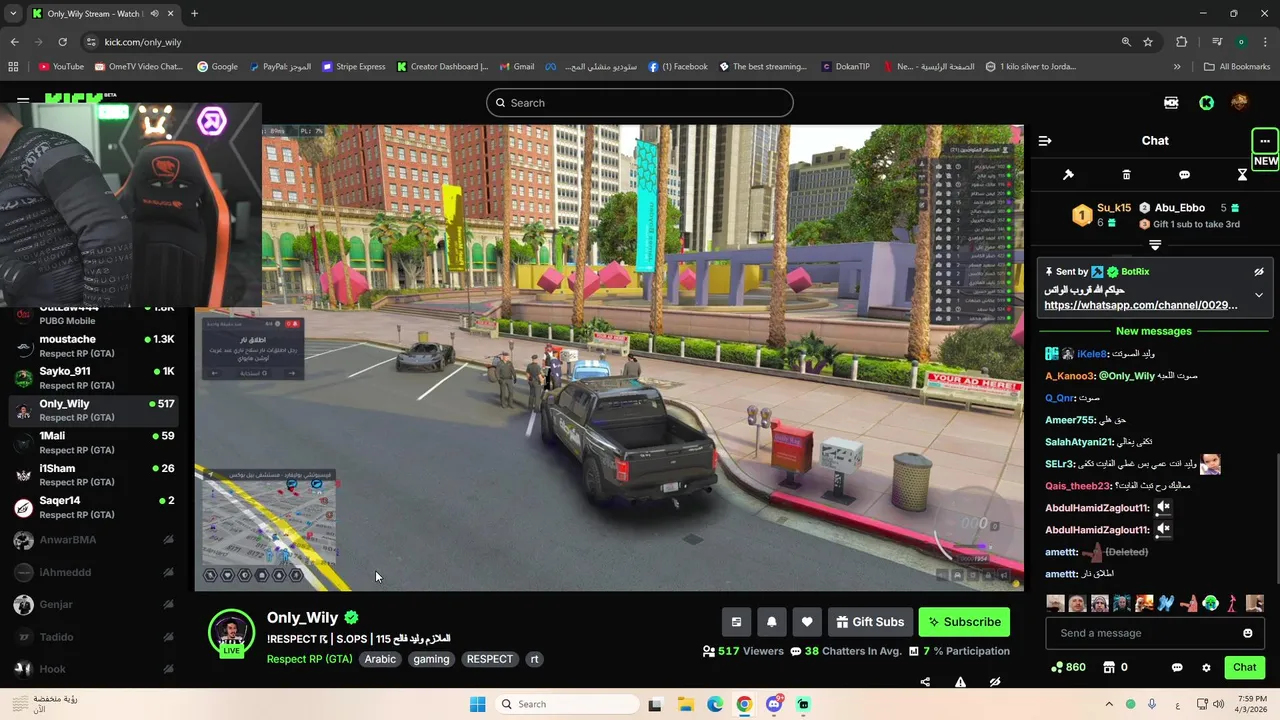Open Respect RP (GTA) category link
The height and width of the screenshot is (720, 1280).
click(309, 659)
